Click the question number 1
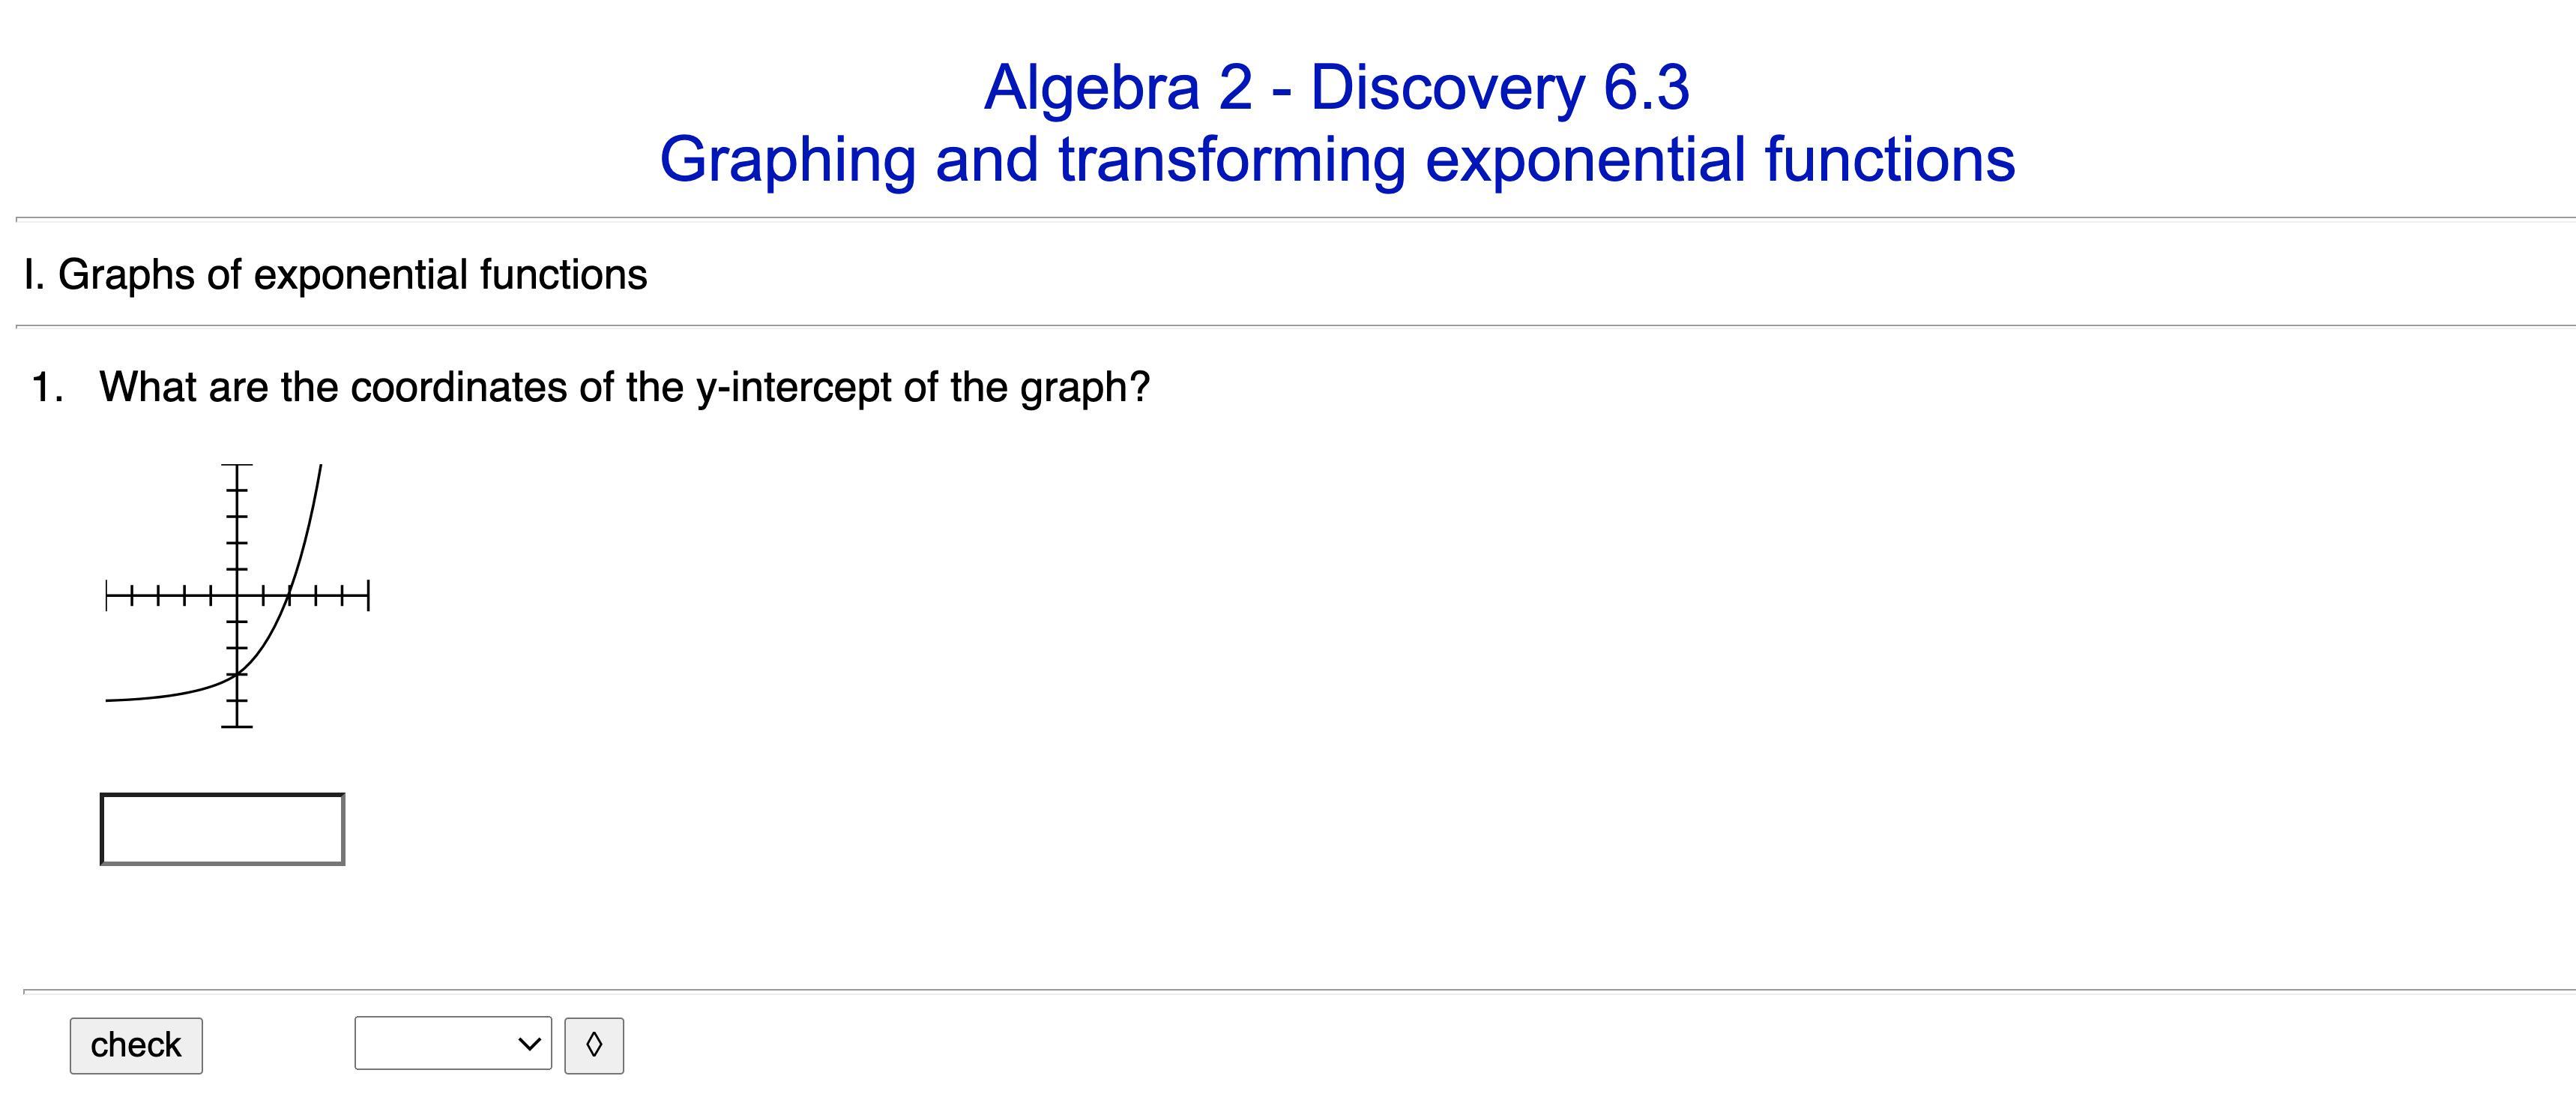The width and height of the screenshot is (2576, 1094). tap(47, 387)
